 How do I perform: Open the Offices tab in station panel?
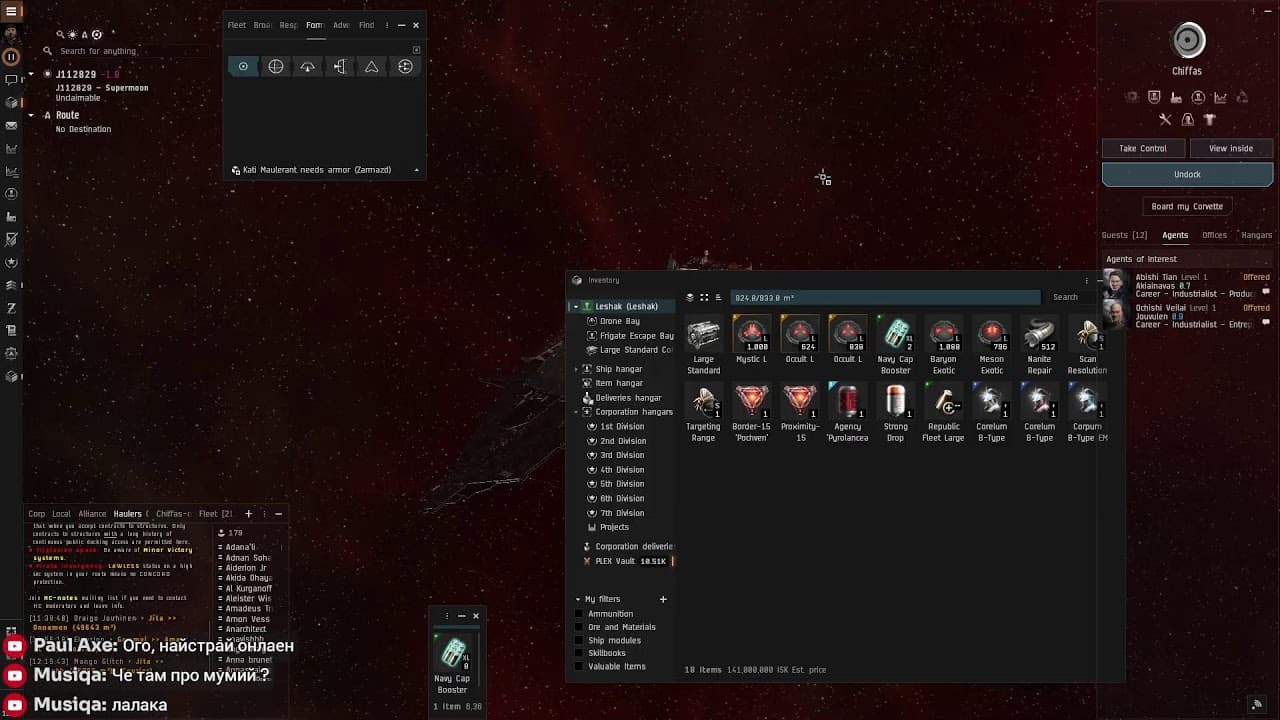click(1214, 235)
